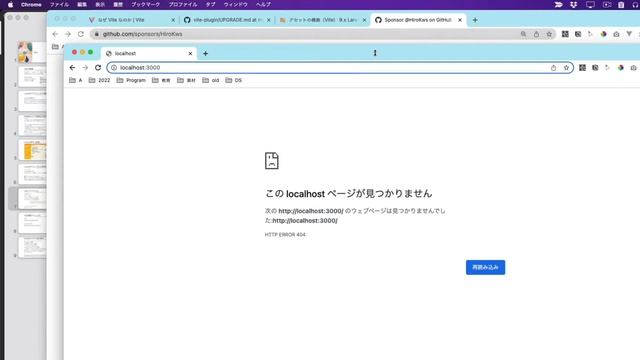Open QR-style extension in GitHub window toolbar
The height and width of the screenshot is (360, 640).
tap(565, 34)
